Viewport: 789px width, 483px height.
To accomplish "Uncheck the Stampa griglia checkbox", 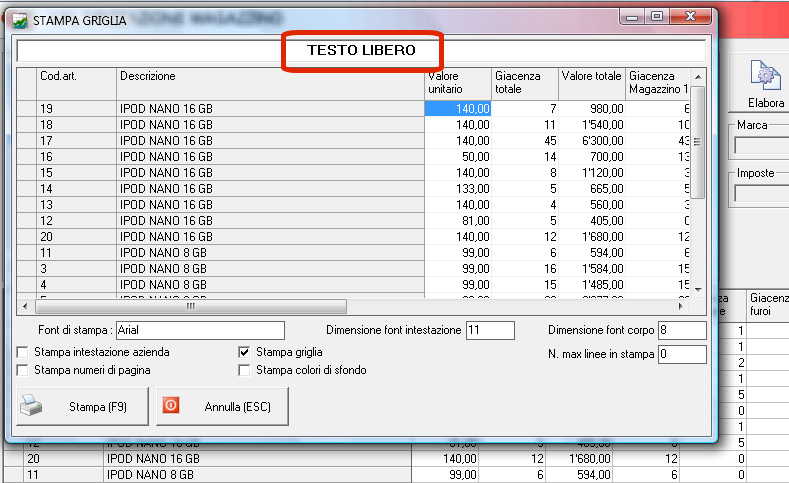I will coord(244,352).
